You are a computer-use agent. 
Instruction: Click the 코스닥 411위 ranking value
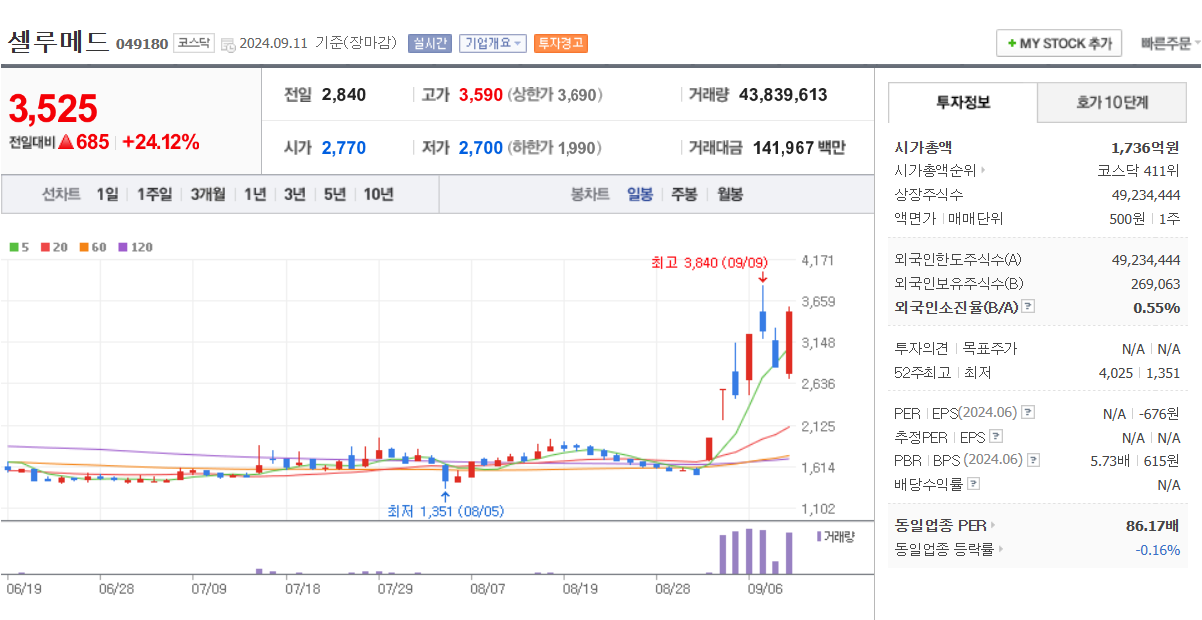click(x=1139, y=171)
